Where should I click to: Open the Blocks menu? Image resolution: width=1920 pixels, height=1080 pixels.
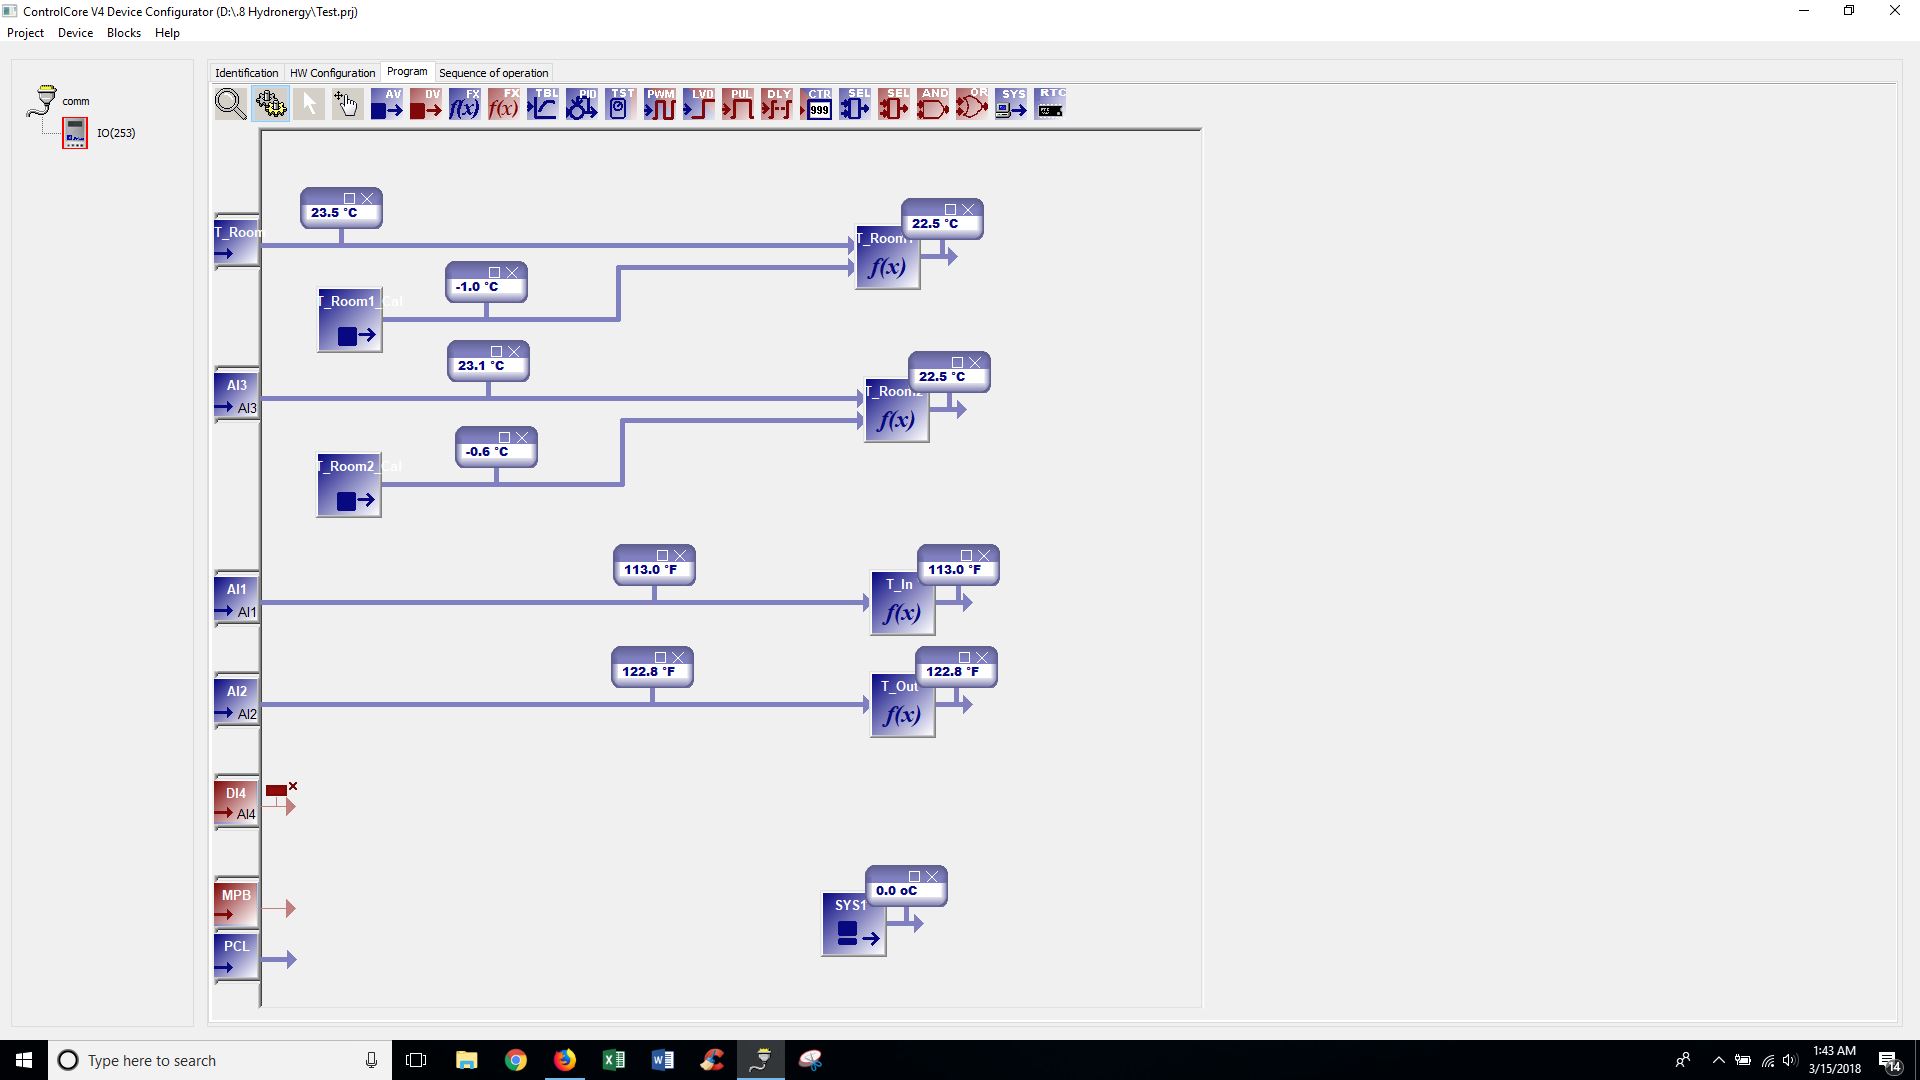click(124, 33)
